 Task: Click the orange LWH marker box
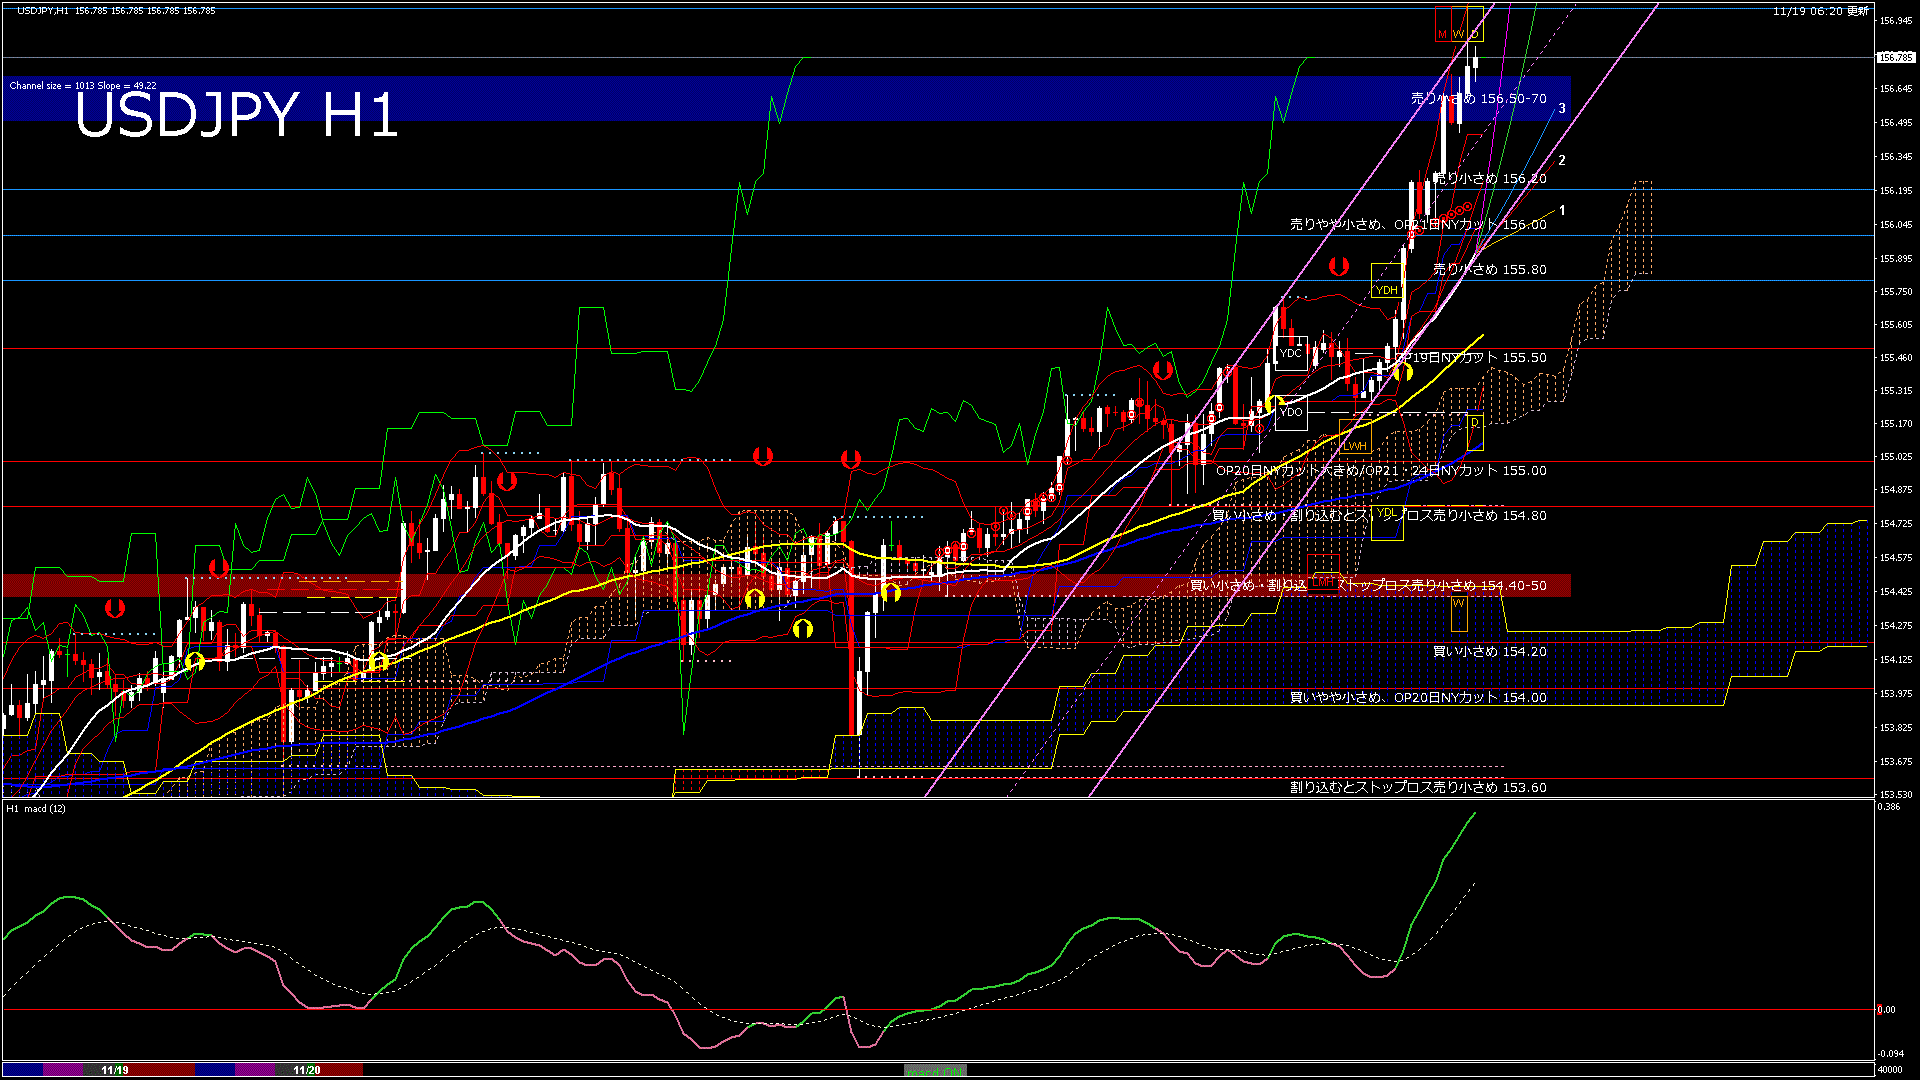tap(1355, 445)
